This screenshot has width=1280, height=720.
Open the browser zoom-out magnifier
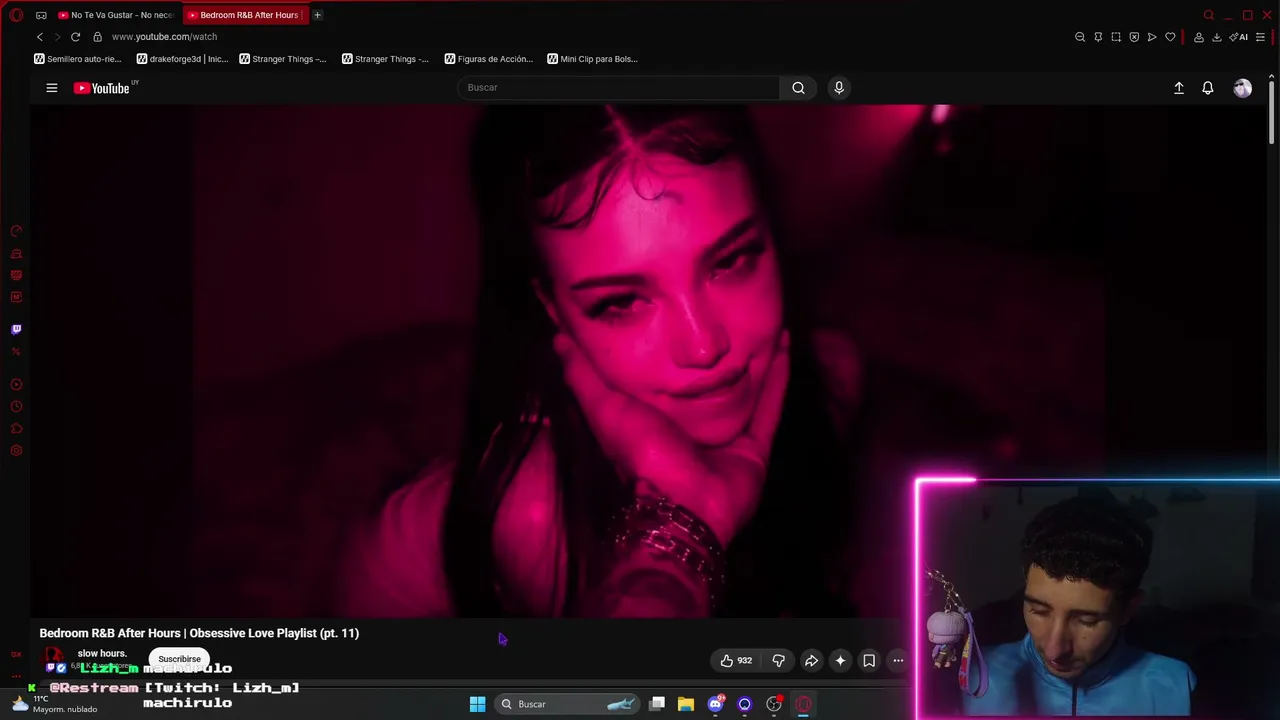(1080, 37)
